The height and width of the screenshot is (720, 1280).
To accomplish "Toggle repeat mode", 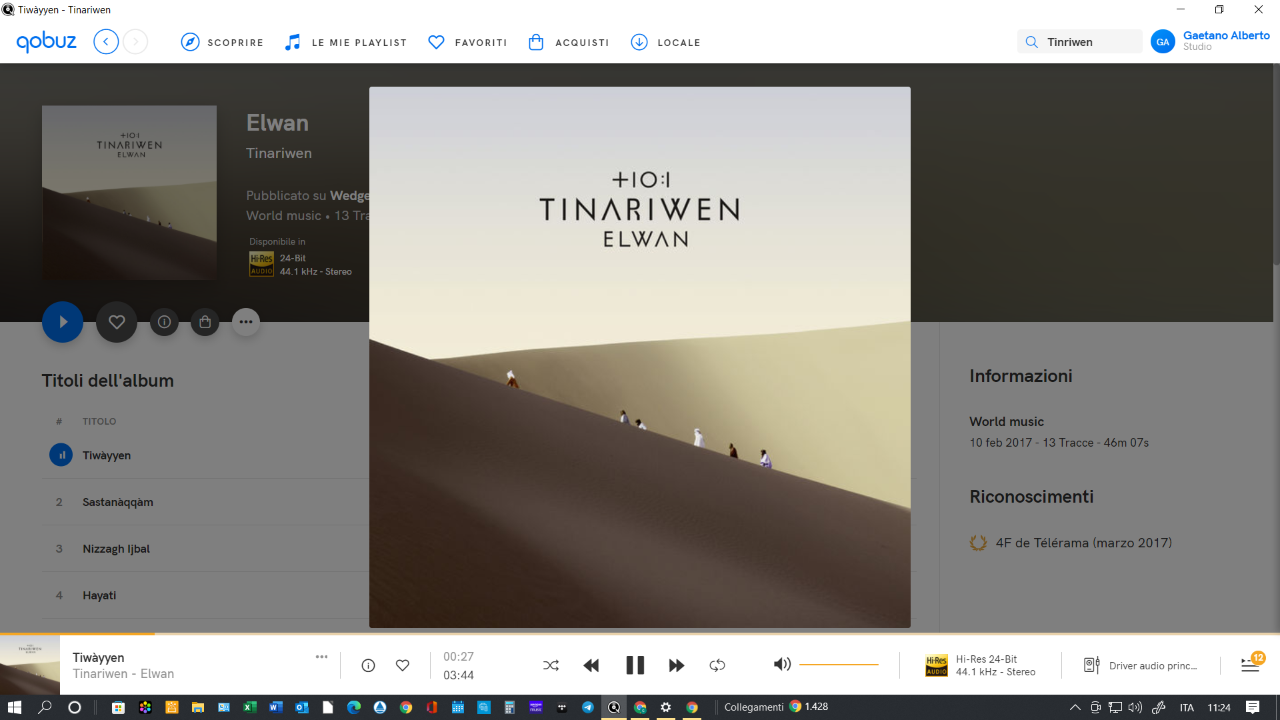I will (x=717, y=665).
